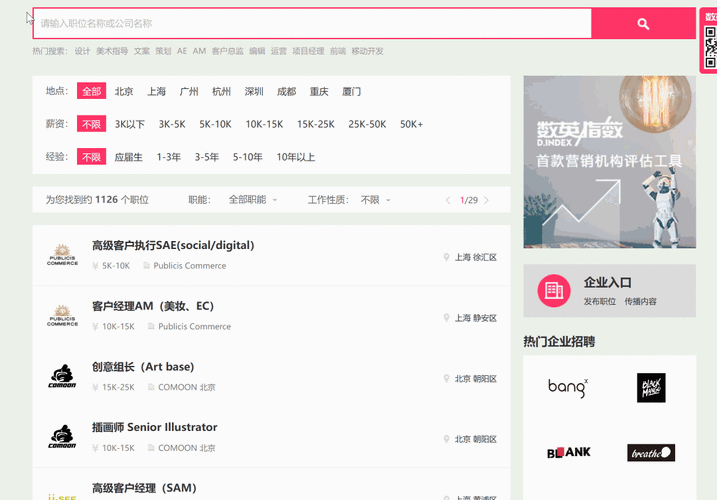Select salary range 50K+
Screen dimensions: 717x500
coord(412,124)
